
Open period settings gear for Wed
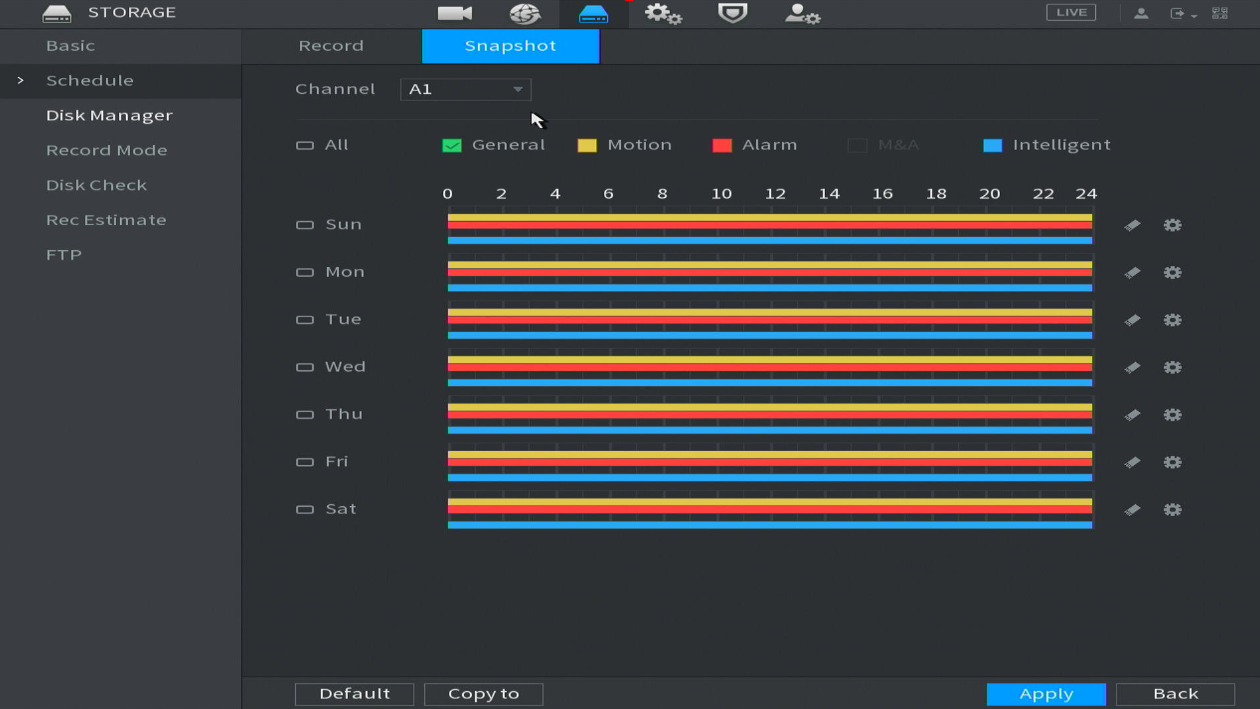(1172, 367)
